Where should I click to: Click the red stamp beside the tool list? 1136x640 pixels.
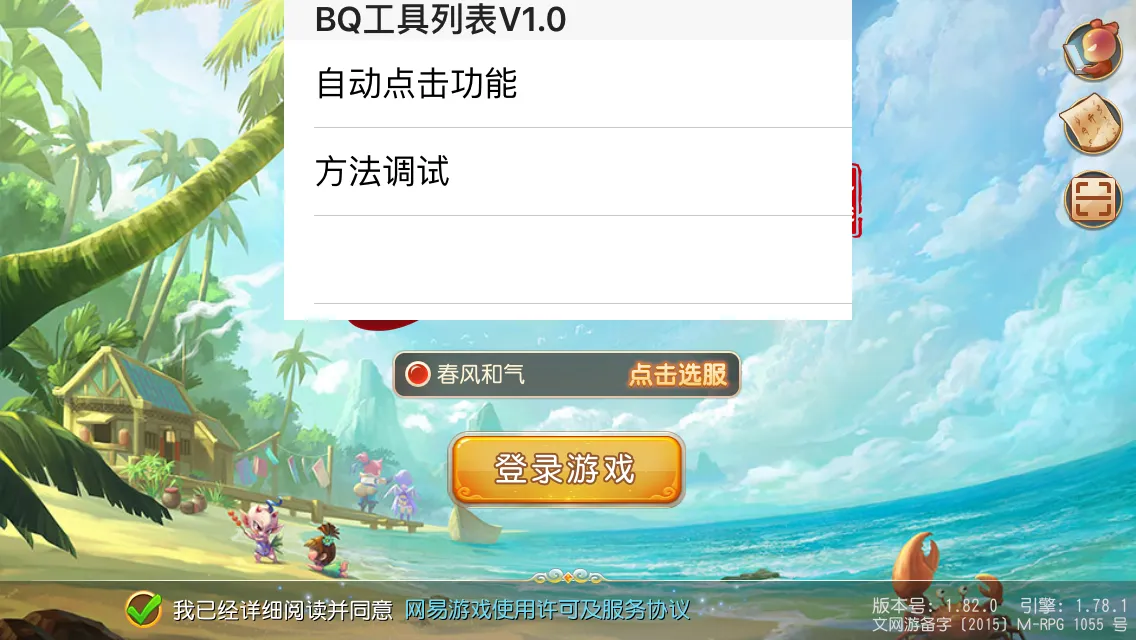856,200
